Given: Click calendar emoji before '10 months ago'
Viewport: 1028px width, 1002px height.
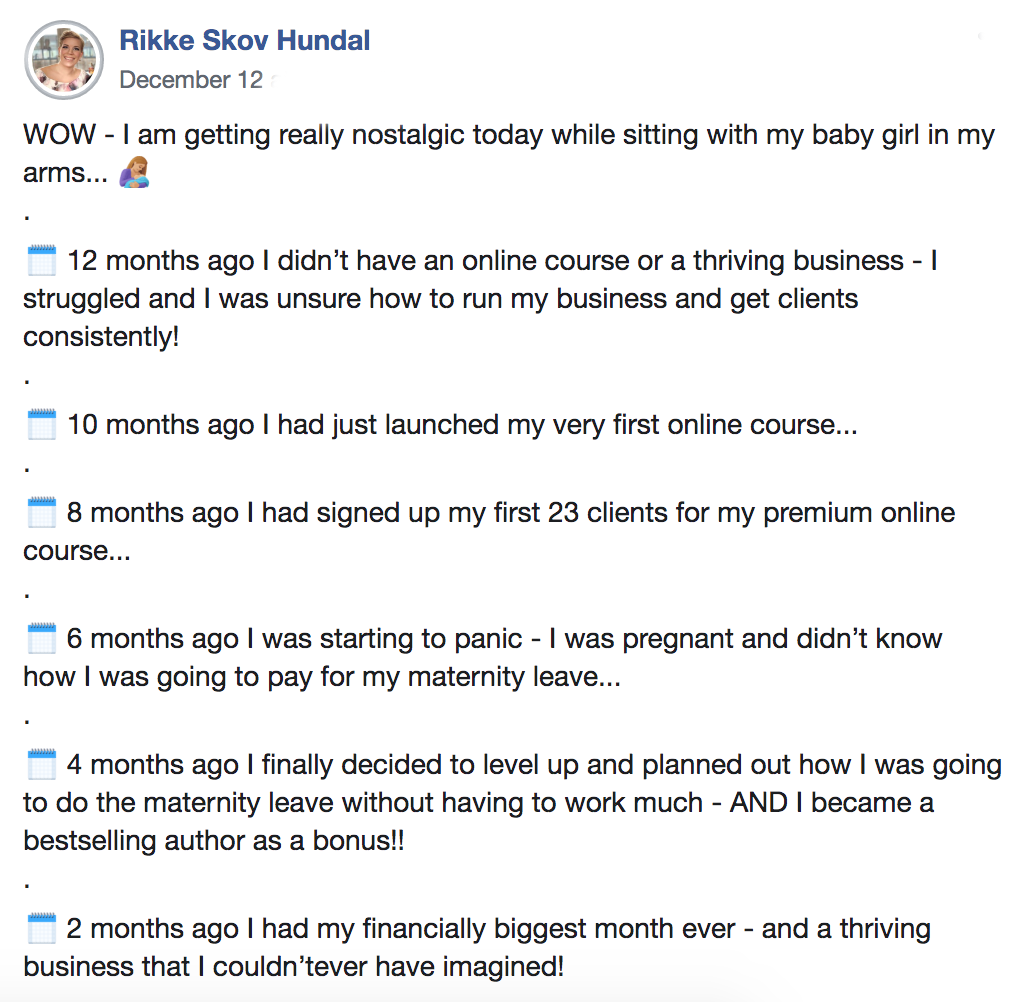Looking at the screenshot, I should (x=41, y=424).
